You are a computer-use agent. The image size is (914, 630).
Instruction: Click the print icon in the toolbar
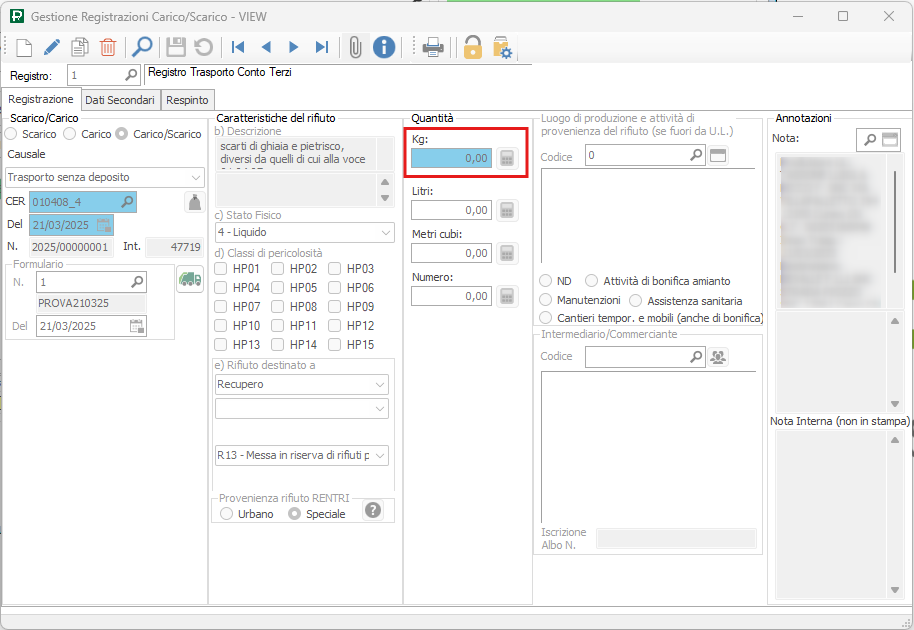click(433, 47)
